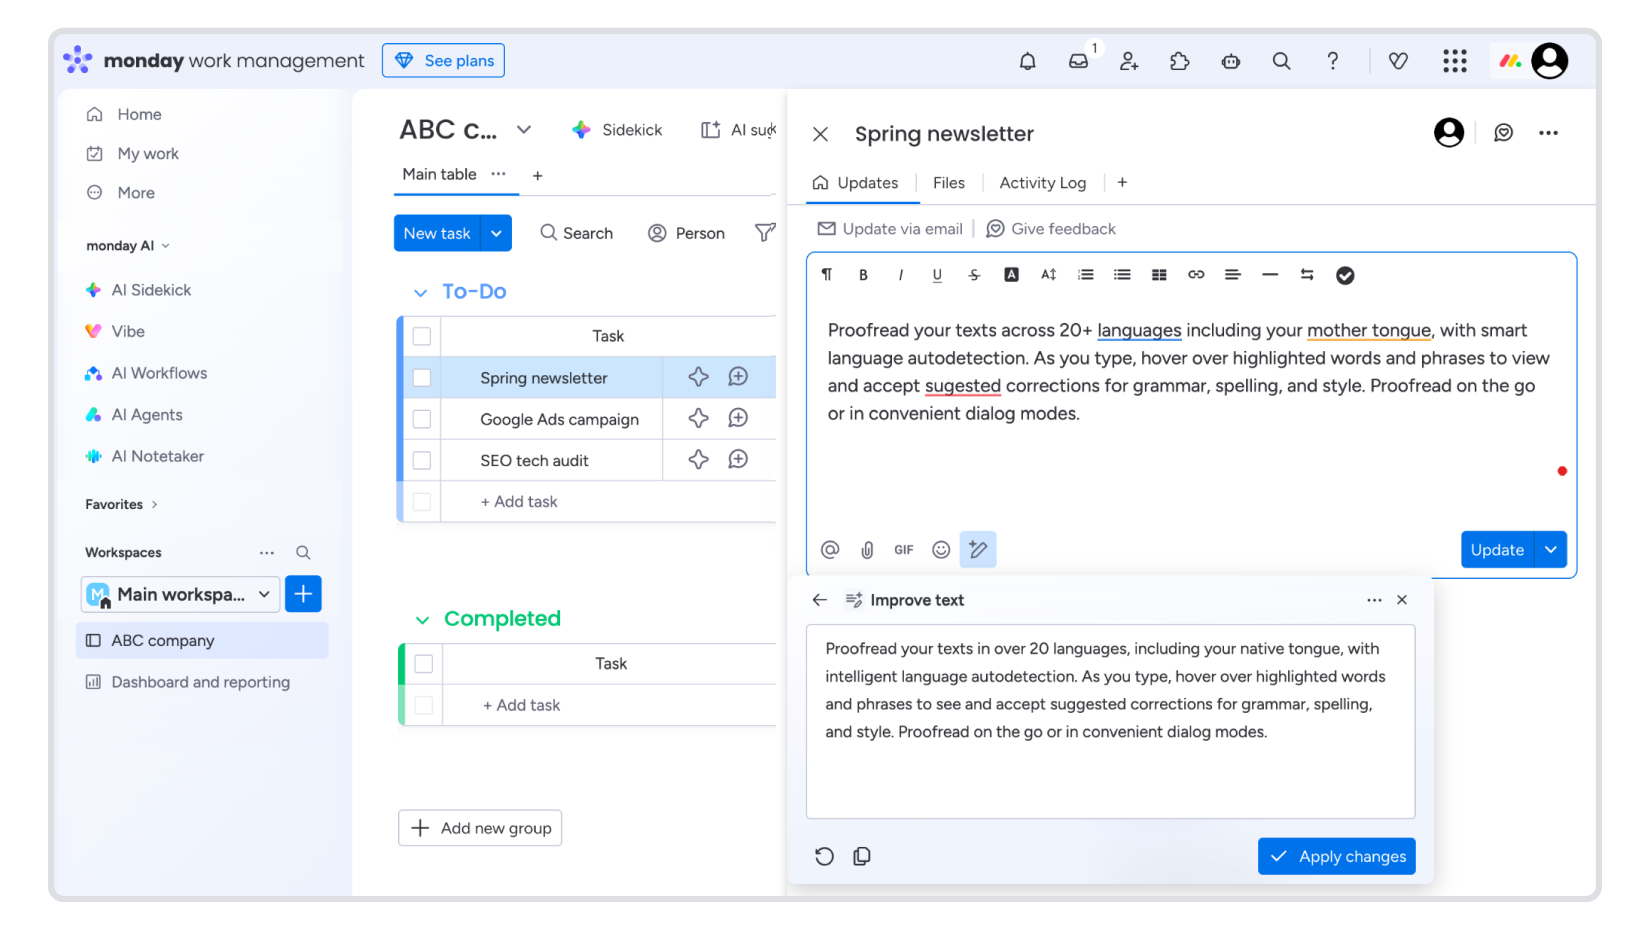Screen dimensions: 1650x930
Task: Toggle italic formatting in update editor
Action: [900, 275]
